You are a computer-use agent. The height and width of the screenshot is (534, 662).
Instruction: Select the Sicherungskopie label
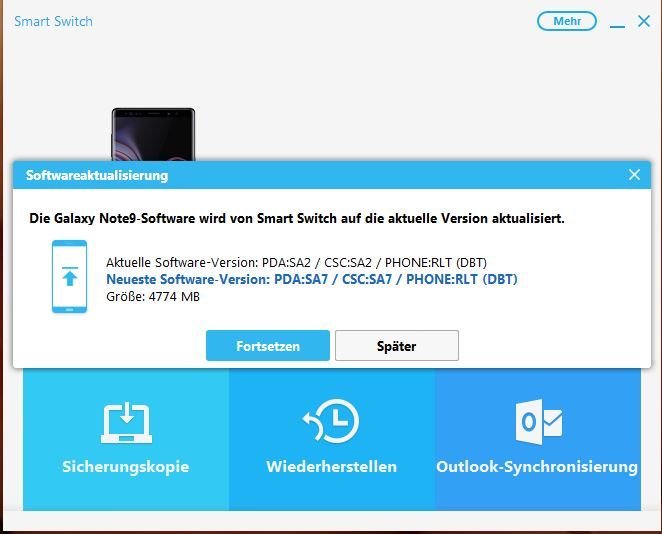(125, 466)
